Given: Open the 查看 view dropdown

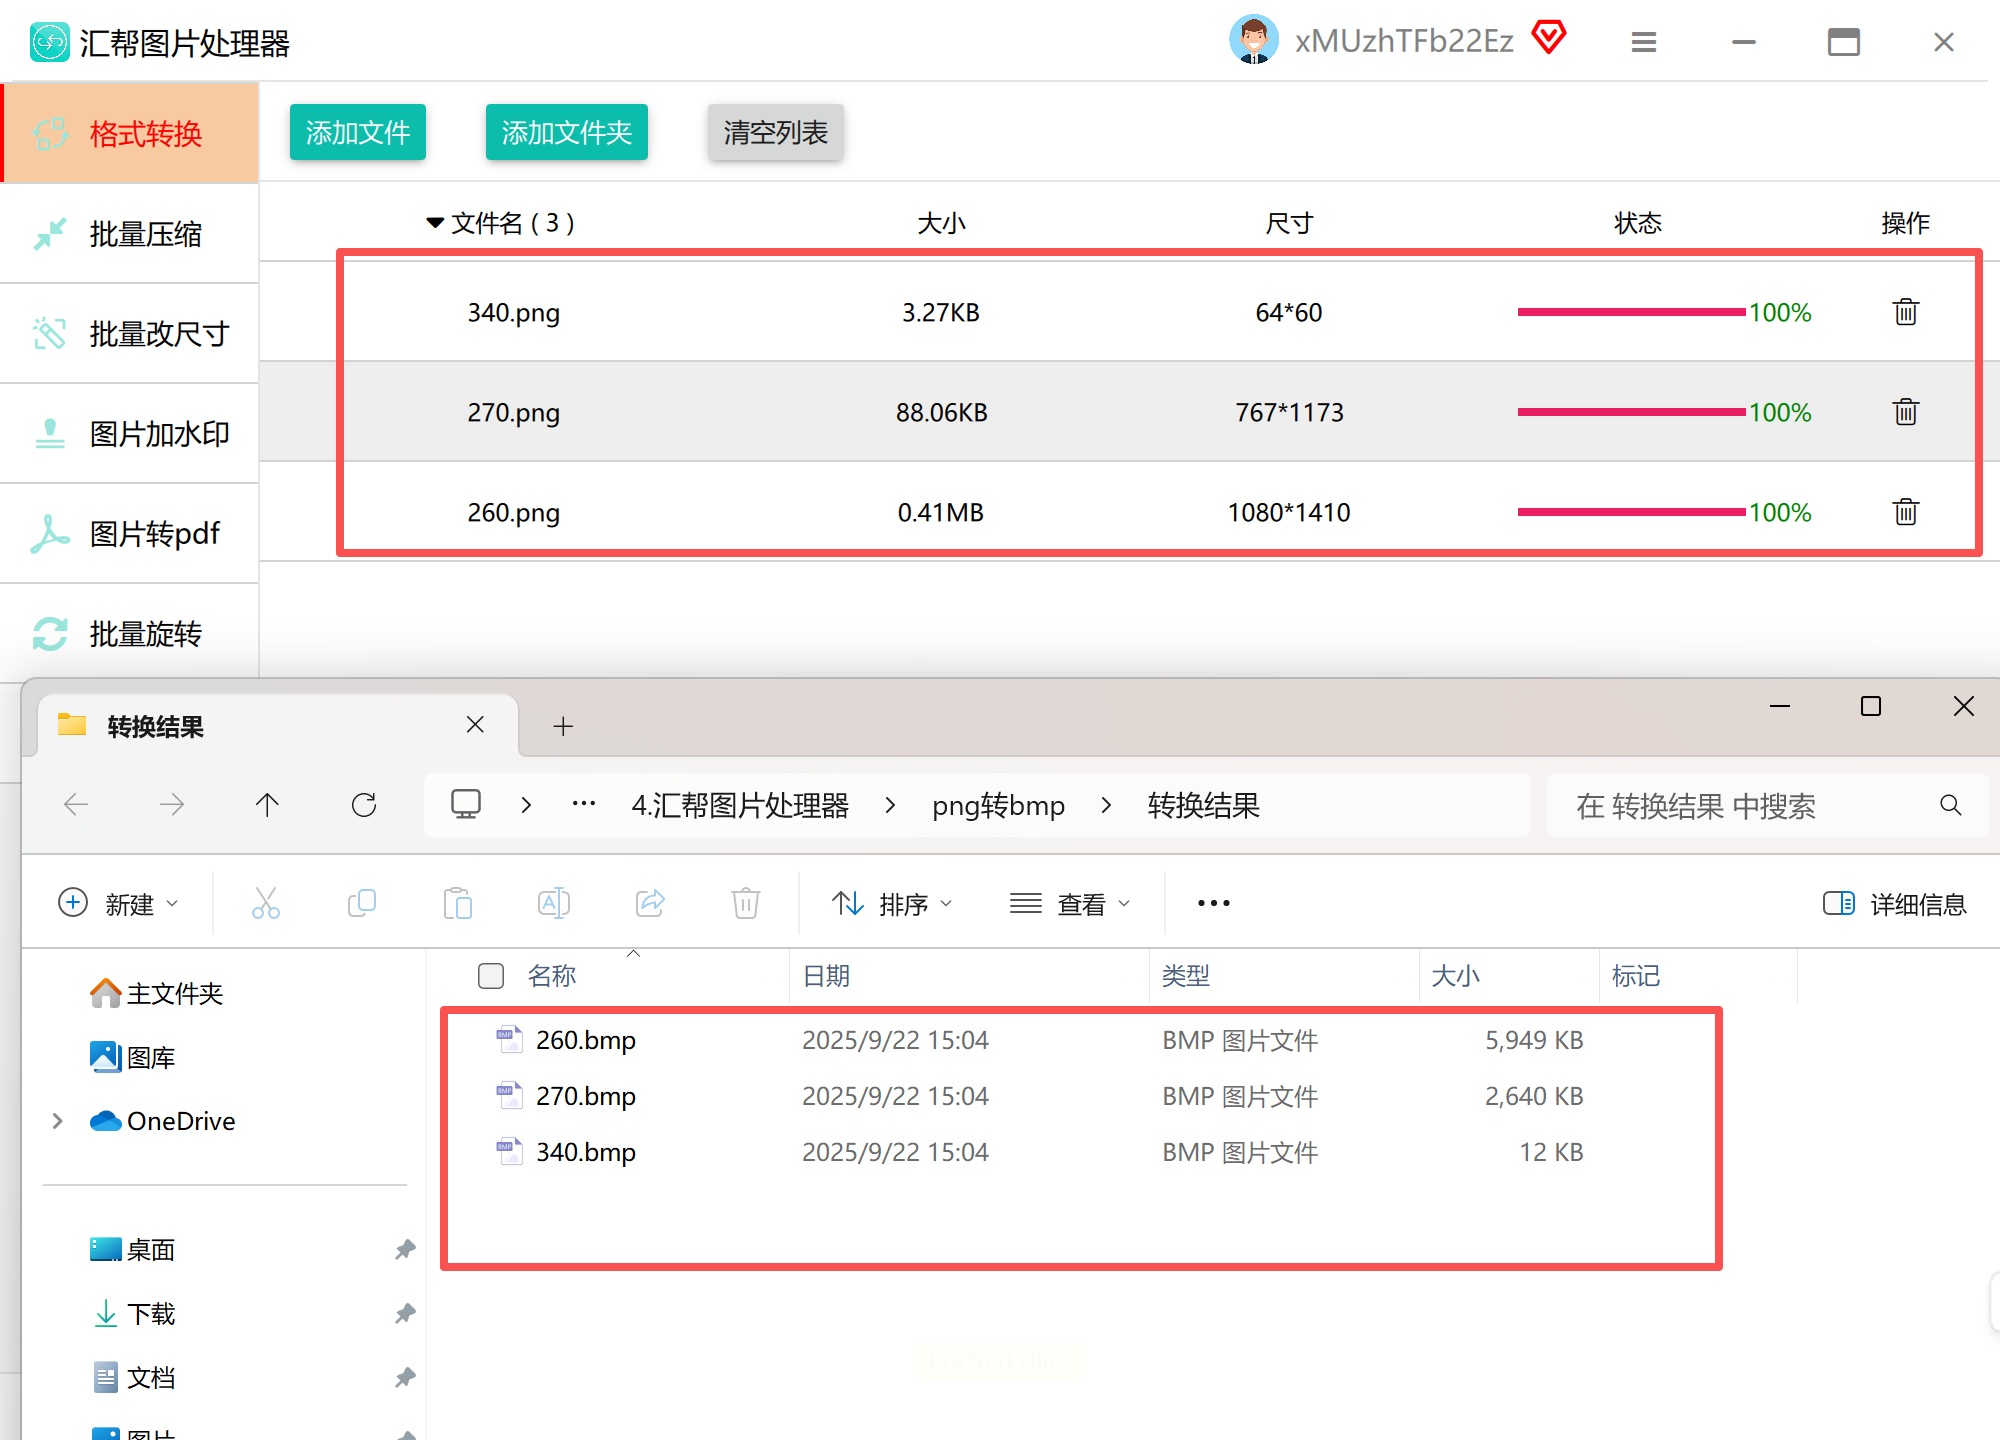Looking at the screenshot, I should tap(1070, 904).
